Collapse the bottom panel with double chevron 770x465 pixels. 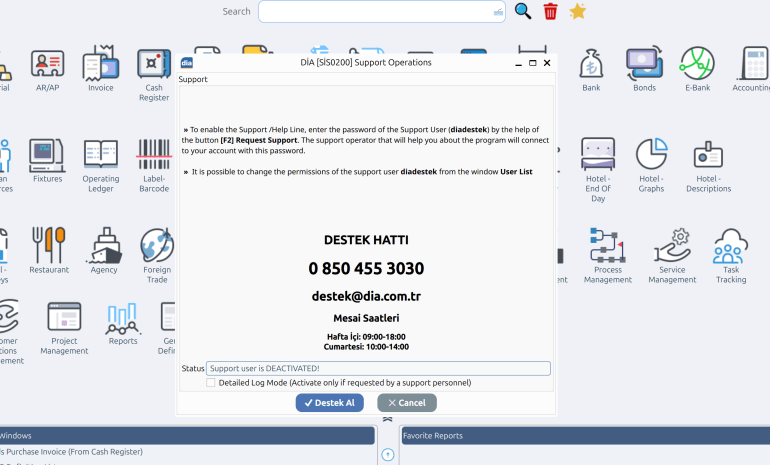point(387,419)
